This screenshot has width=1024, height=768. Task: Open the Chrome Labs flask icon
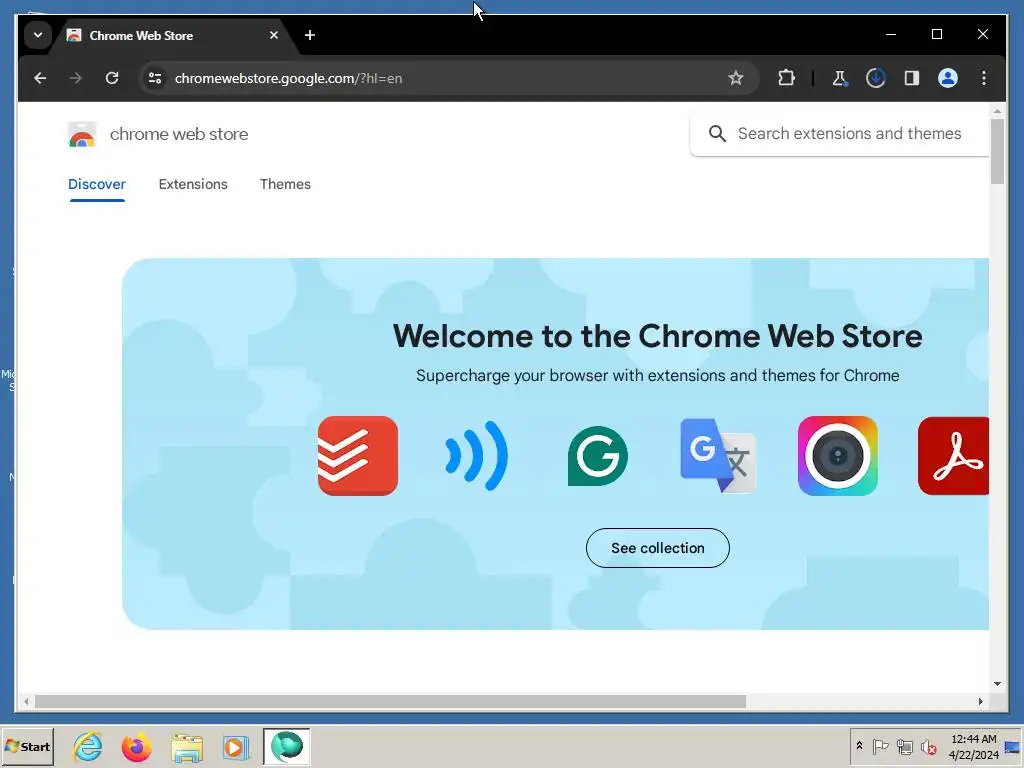click(839, 78)
